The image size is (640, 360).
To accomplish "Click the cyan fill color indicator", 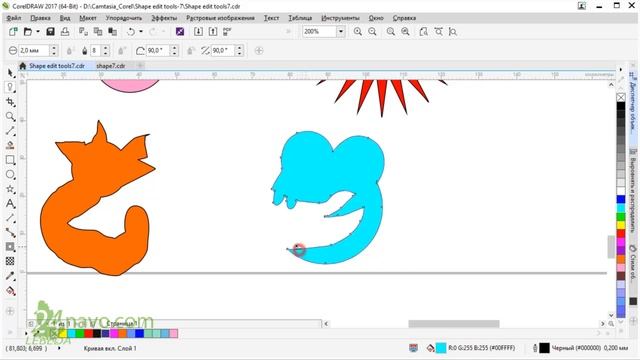I will pos(441,348).
